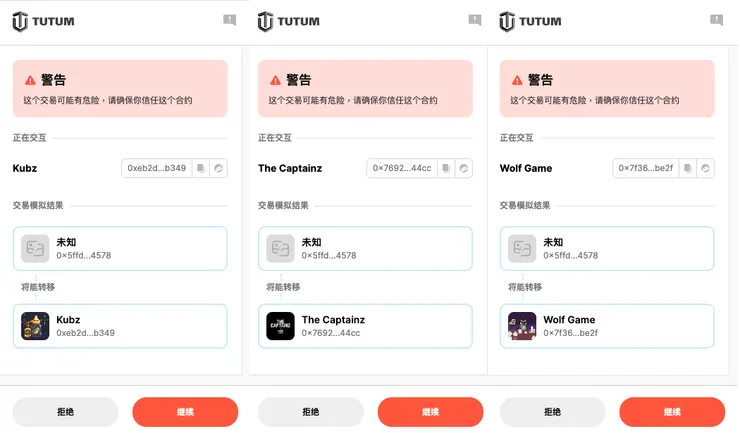Open explorer icon next to 0x7692...44cc address

[464, 168]
